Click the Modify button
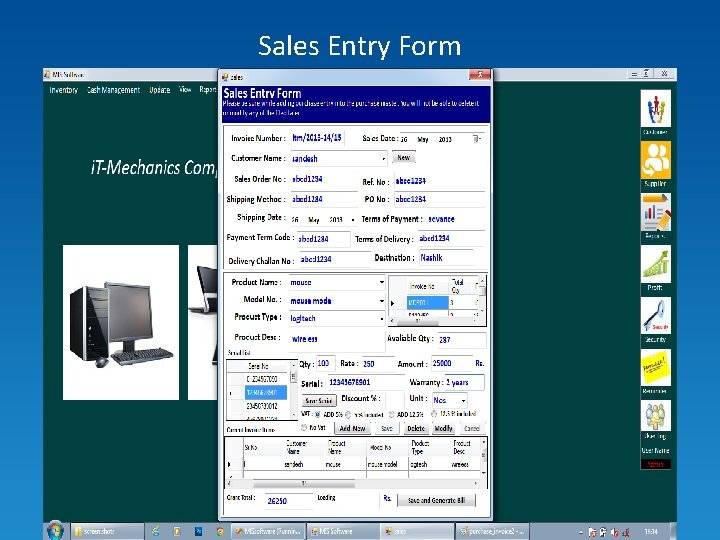Screen dimensions: 720x540 click(444, 428)
